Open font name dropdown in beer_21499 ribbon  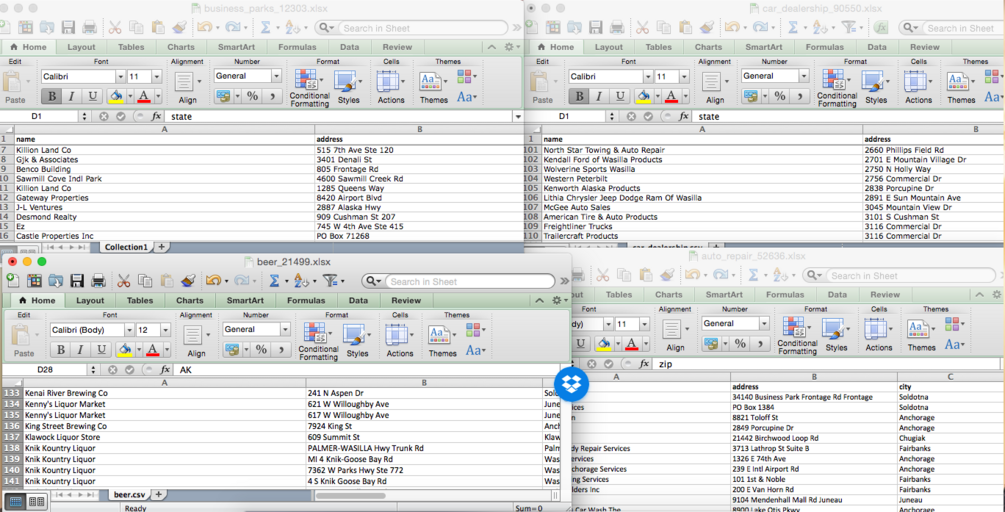click(x=129, y=329)
